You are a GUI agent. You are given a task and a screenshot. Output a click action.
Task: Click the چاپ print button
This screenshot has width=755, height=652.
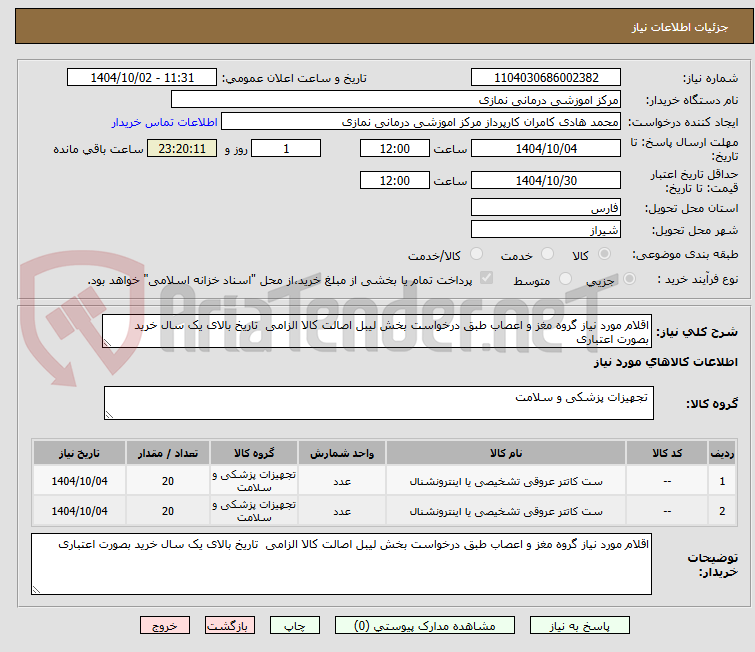[295, 626]
